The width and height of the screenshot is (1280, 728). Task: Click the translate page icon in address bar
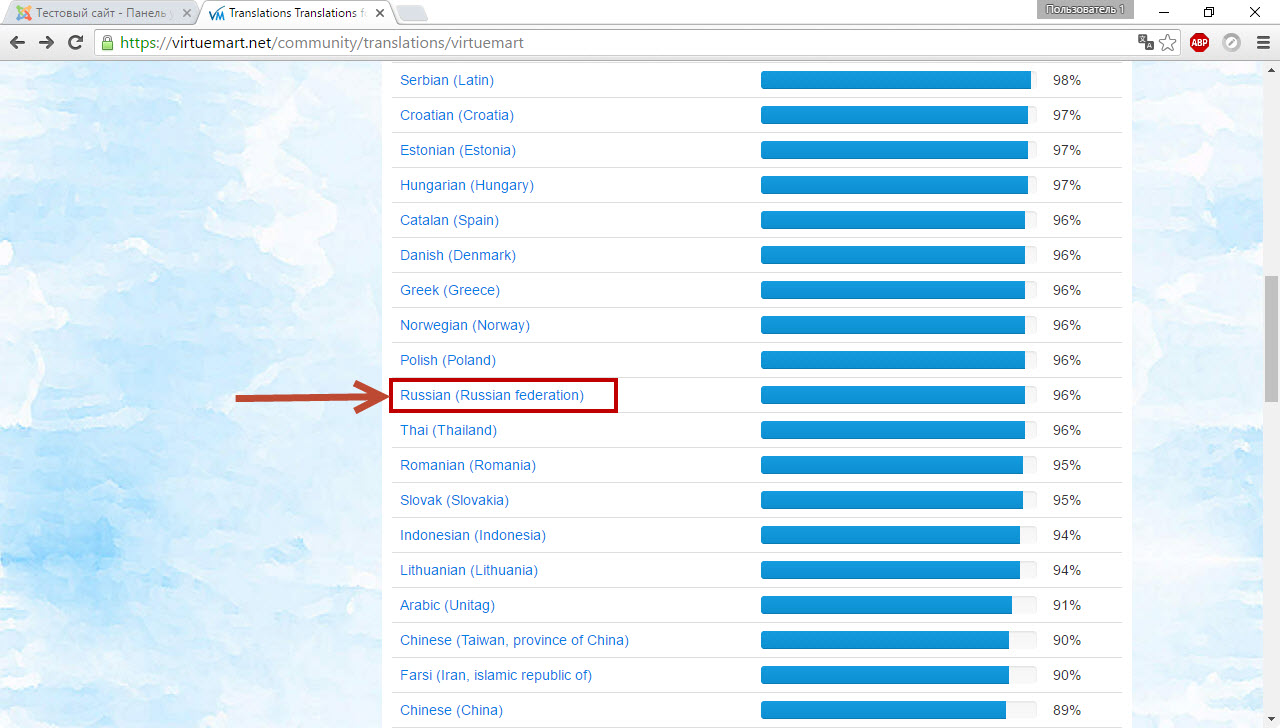[x=1145, y=43]
